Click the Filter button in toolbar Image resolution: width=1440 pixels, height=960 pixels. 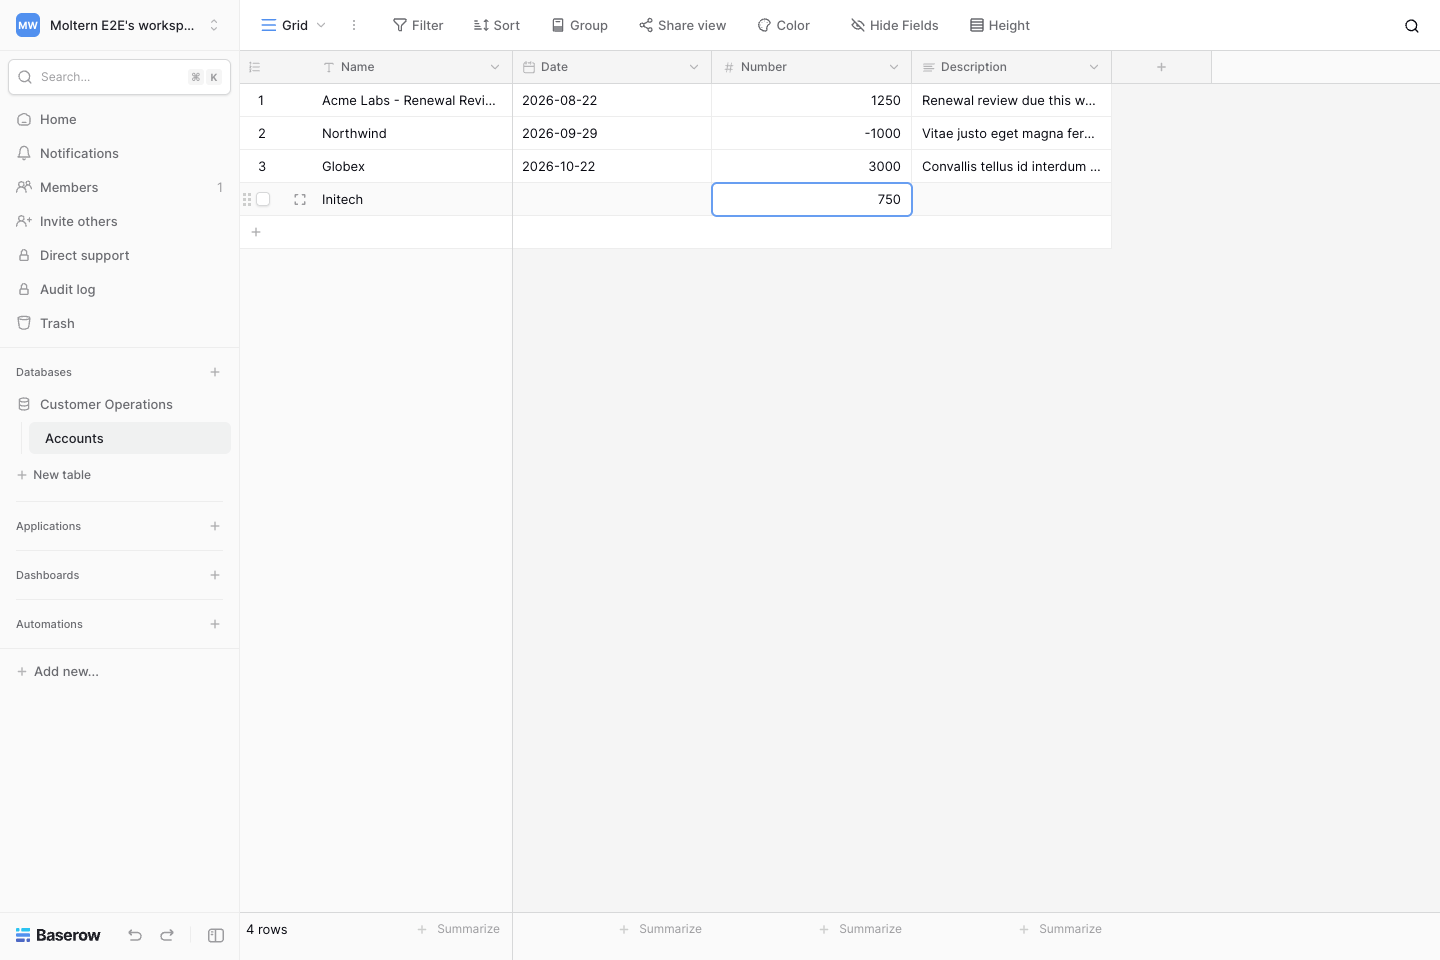[x=418, y=25]
